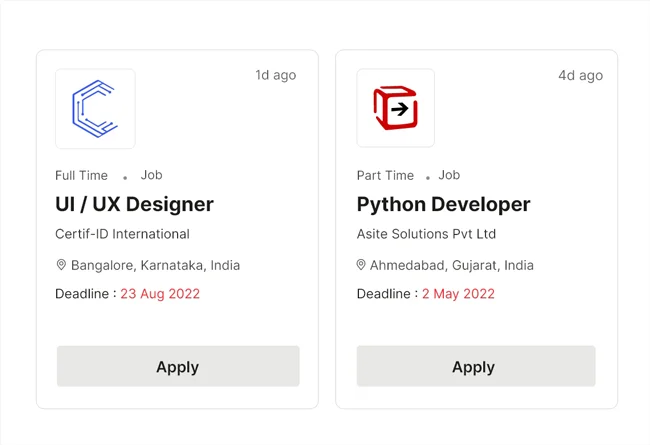Click the location pin beside Bangalore
Screen dimensions: 650x445
[x=61, y=265]
